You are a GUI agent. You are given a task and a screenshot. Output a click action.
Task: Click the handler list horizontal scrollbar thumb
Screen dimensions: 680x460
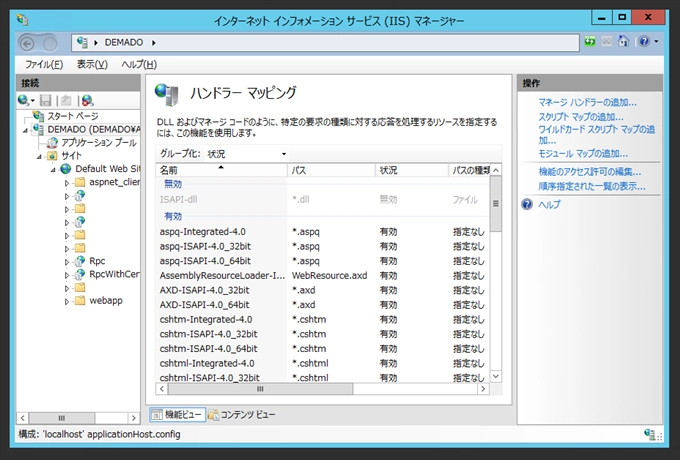pyautogui.click(x=260, y=389)
